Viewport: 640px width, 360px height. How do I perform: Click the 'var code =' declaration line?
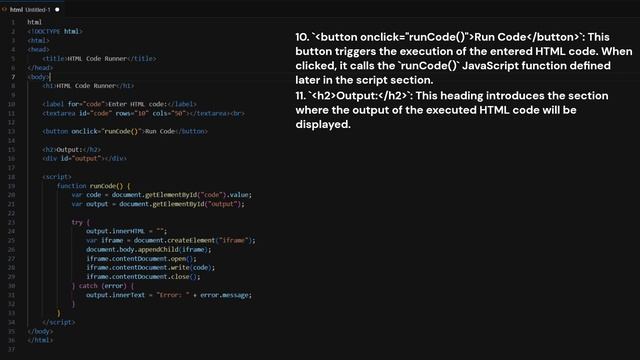(x=162, y=195)
